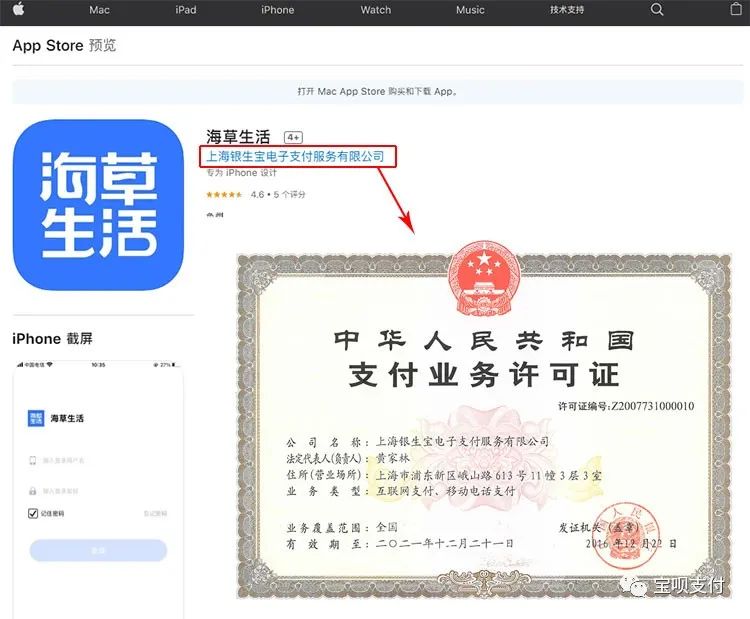Open the iPhone login screenshot thumbnail
Screen dimensions: 750x619
(x=98, y=489)
